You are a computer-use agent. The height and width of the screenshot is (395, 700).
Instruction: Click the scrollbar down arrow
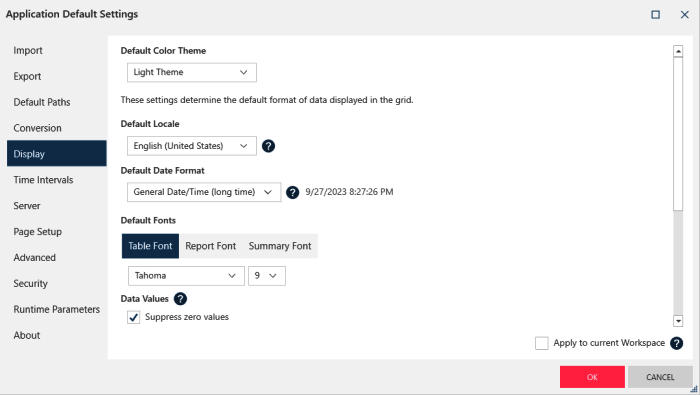678,320
